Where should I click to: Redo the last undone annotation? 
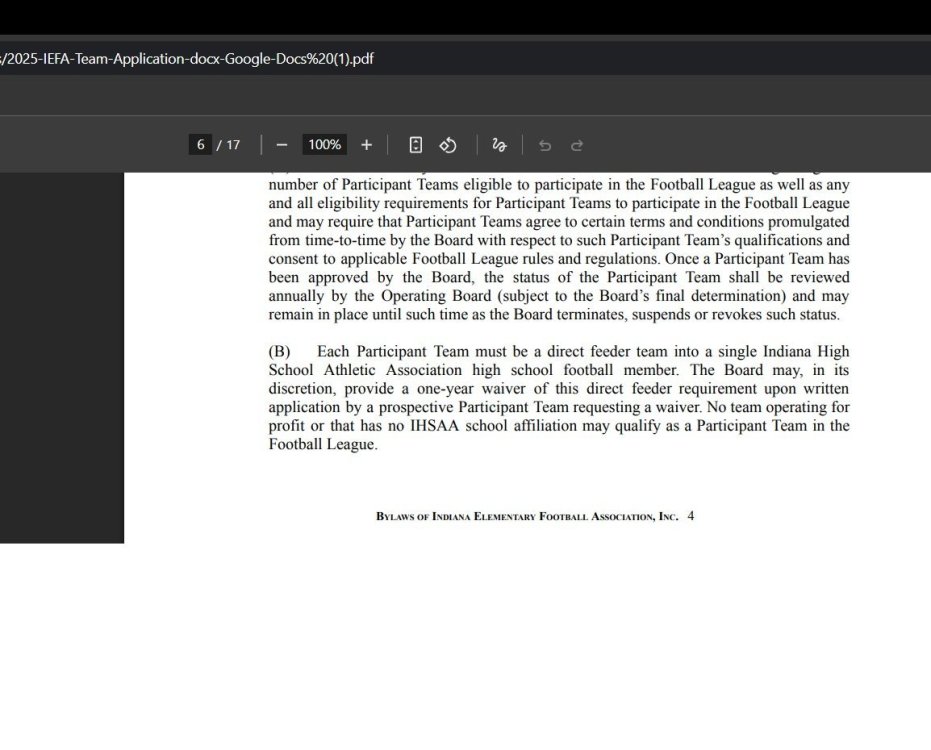[577, 145]
